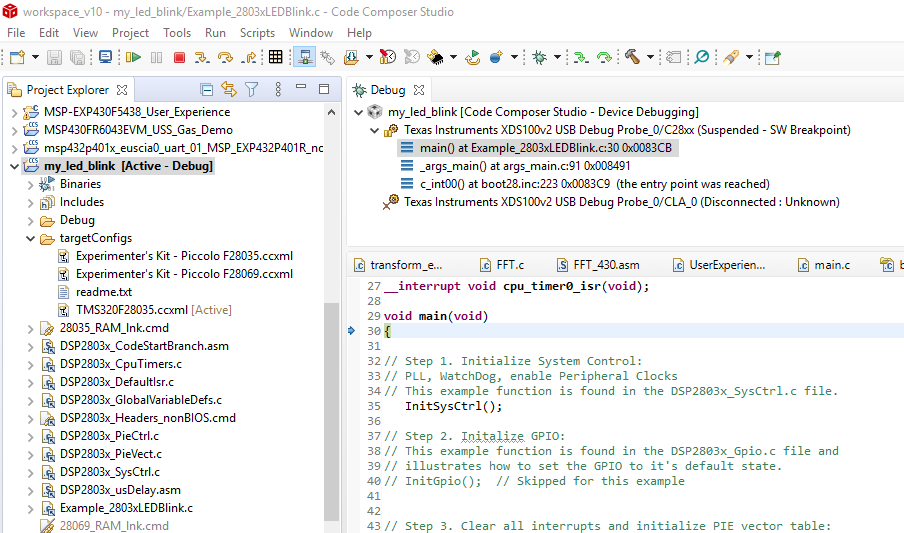Click the yellow Step Over icon
The image size is (904, 533).
pyautogui.click(x=225, y=57)
